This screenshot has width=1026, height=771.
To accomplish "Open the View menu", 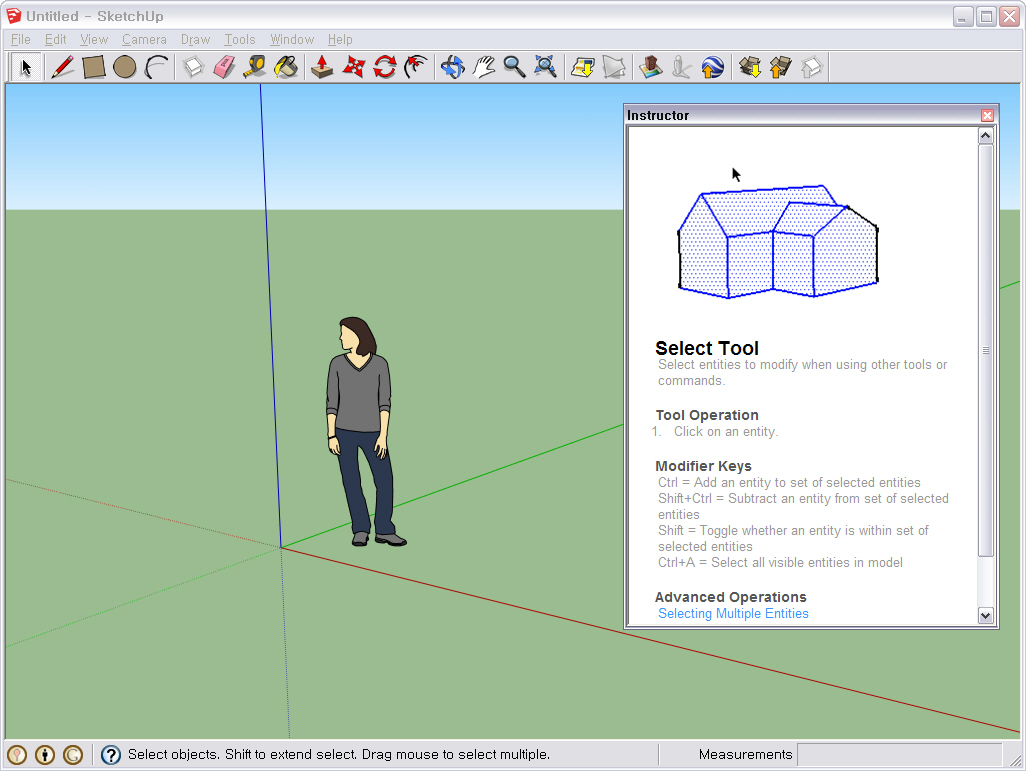I will (x=94, y=39).
